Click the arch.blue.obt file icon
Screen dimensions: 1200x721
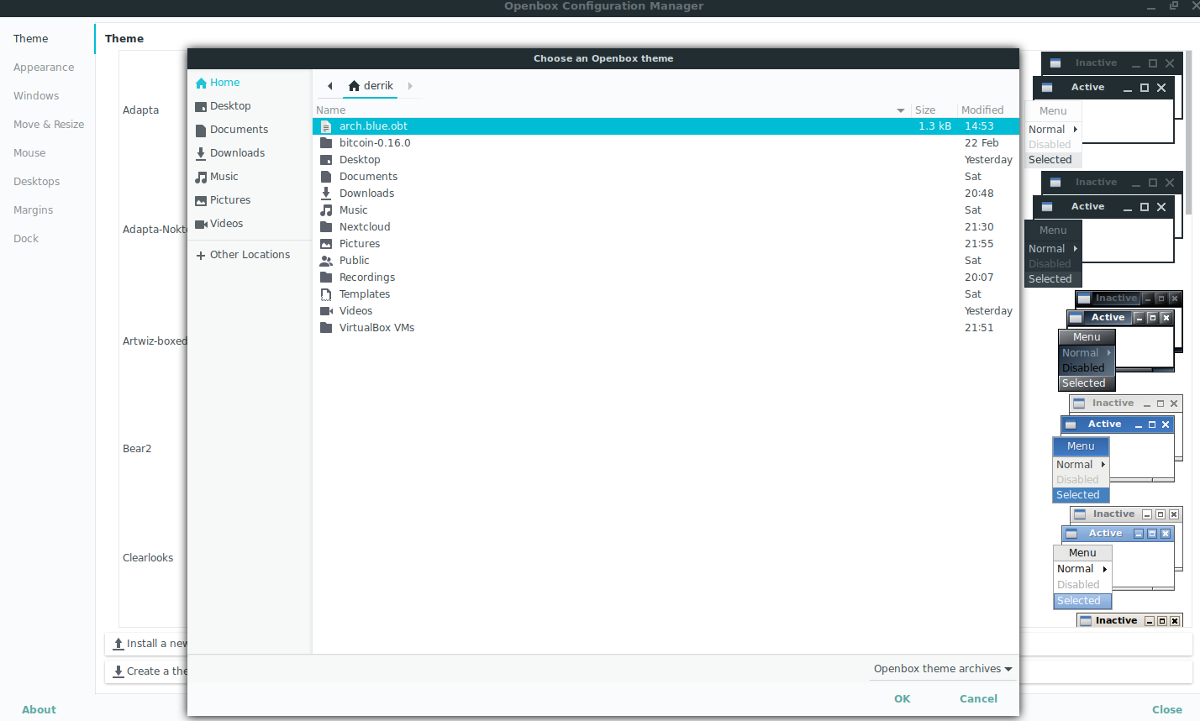(x=326, y=127)
